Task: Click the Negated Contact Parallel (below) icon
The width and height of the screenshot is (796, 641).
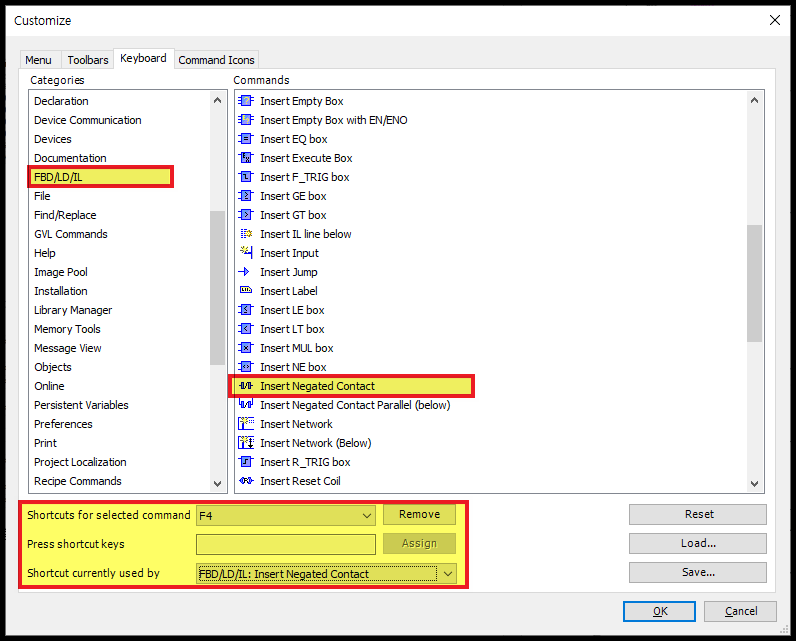Action: [246, 404]
